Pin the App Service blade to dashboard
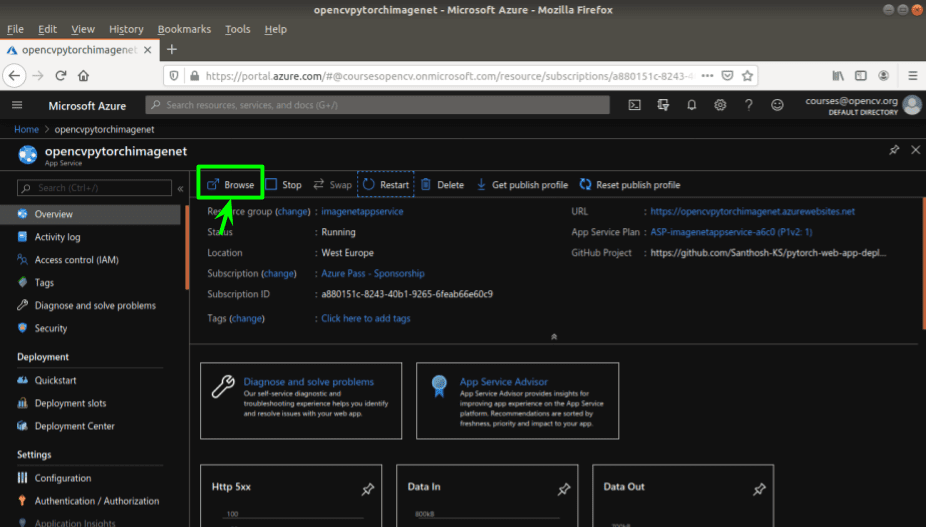The width and height of the screenshot is (926, 527). [x=894, y=150]
